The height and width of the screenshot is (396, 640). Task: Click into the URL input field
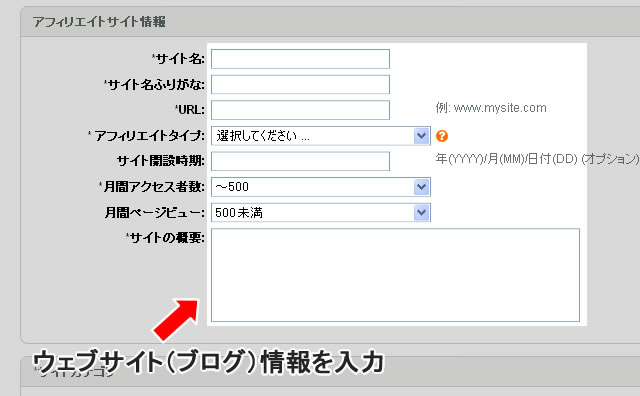[300, 110]
